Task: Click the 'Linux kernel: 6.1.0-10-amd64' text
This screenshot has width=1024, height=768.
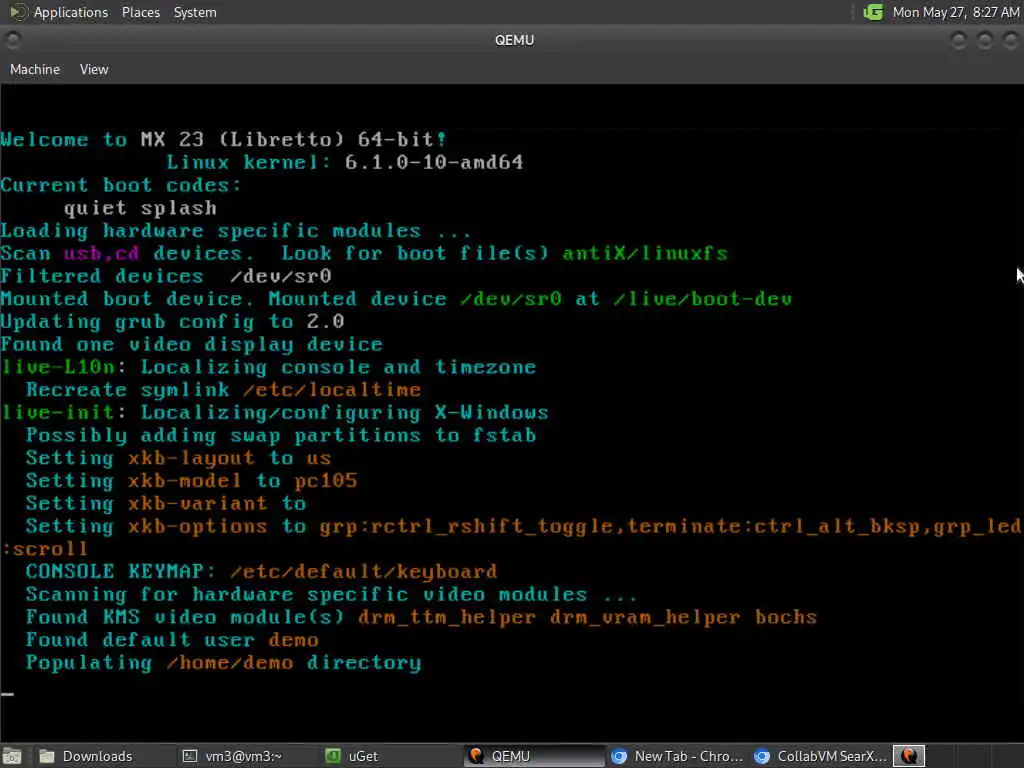Action: point(345,163)
